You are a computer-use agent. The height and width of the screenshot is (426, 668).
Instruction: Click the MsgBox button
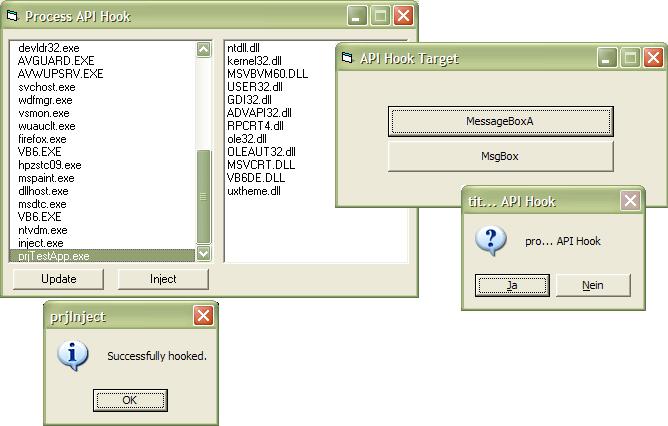[x=500, y=157]
